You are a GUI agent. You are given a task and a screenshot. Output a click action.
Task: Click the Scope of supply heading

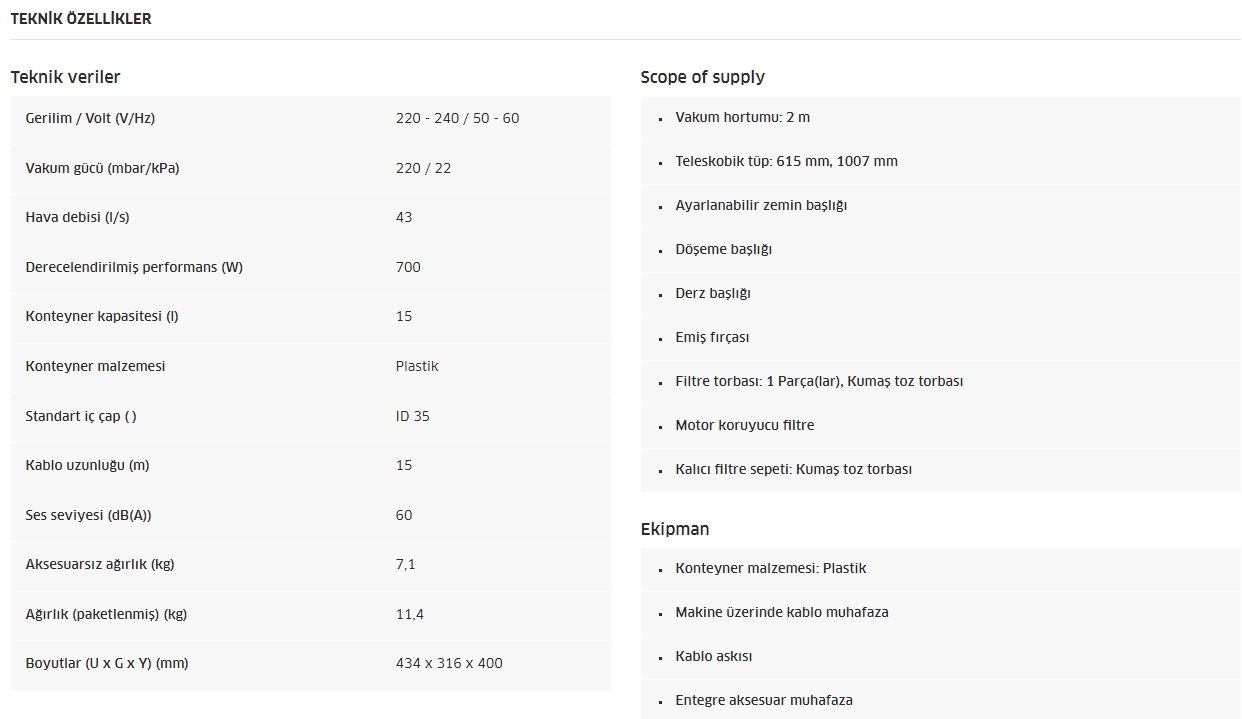tap(702, 77)
